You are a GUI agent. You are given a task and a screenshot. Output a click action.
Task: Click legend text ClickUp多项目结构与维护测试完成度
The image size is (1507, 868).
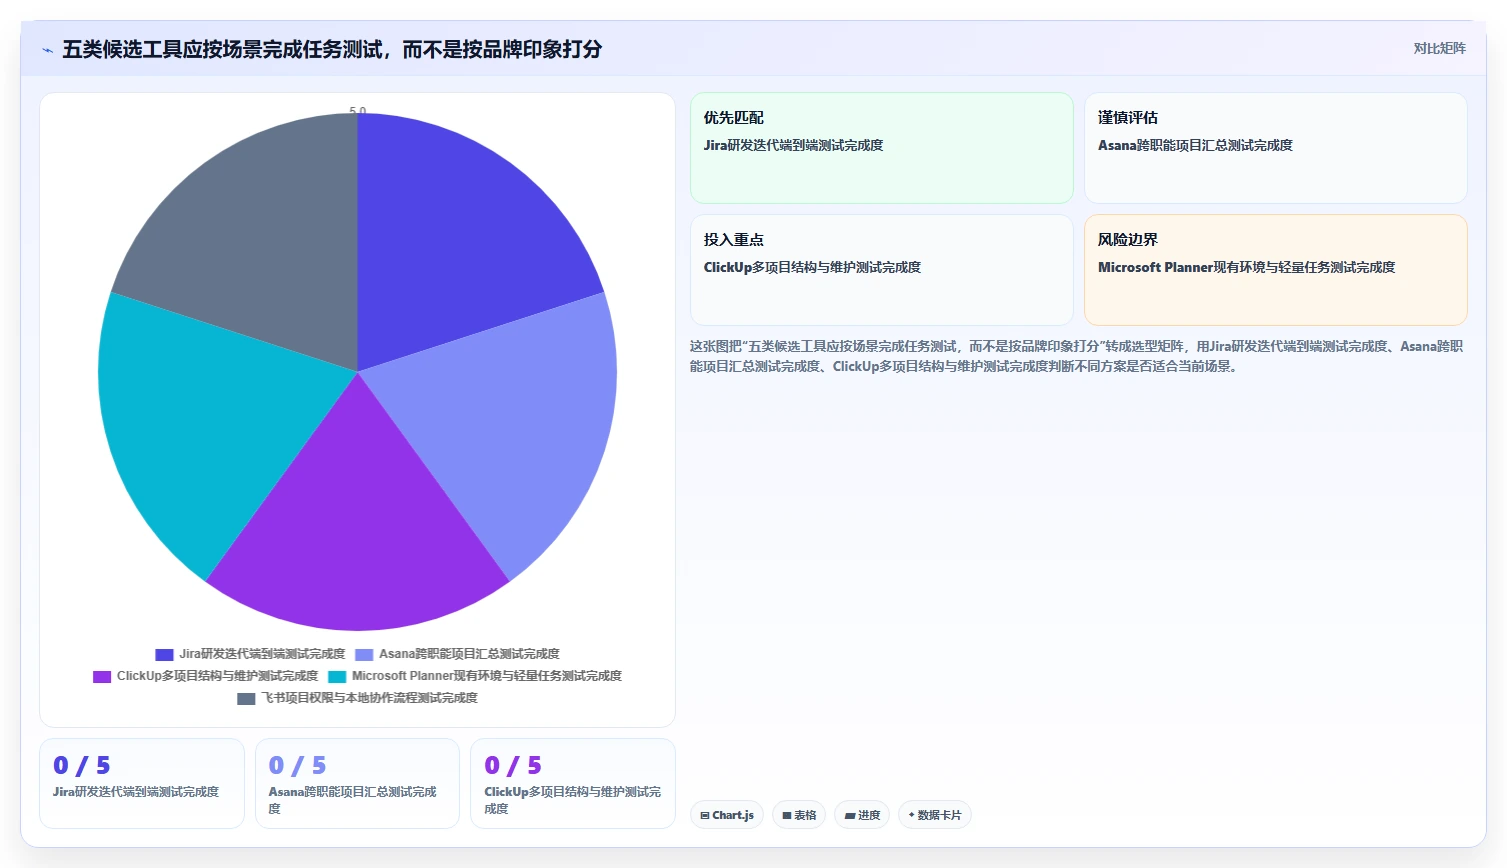pyautogui.click(x=217, y=676)
